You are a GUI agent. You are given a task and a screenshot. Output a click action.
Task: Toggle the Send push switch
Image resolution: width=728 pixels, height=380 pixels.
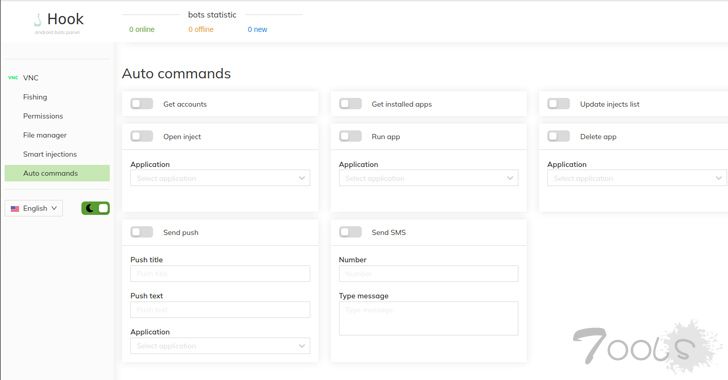142,232
